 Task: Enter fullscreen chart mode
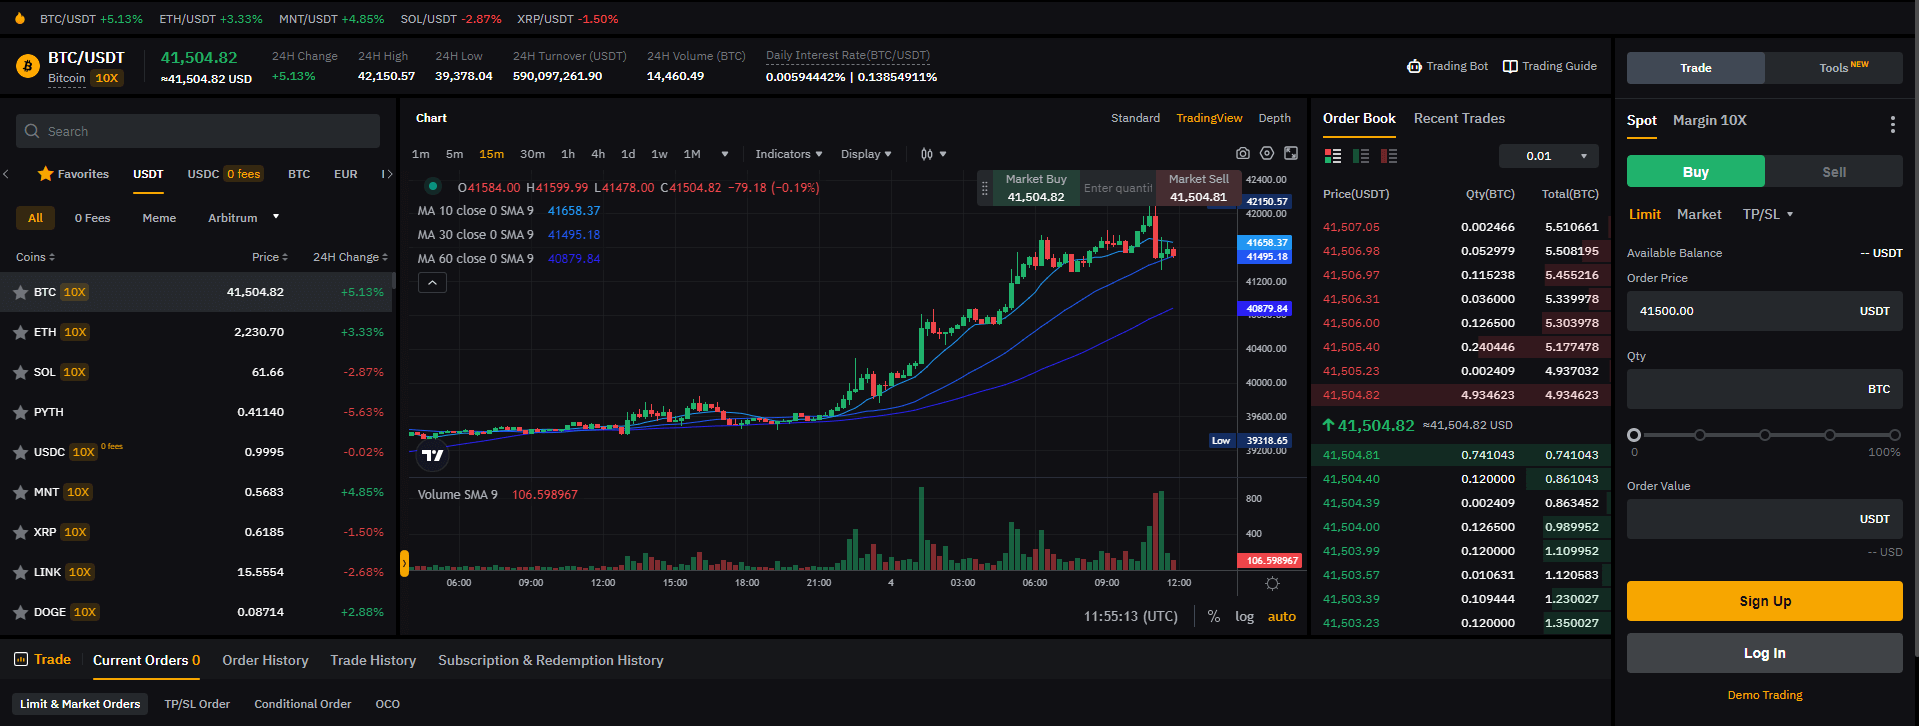tap(1291, 154)
